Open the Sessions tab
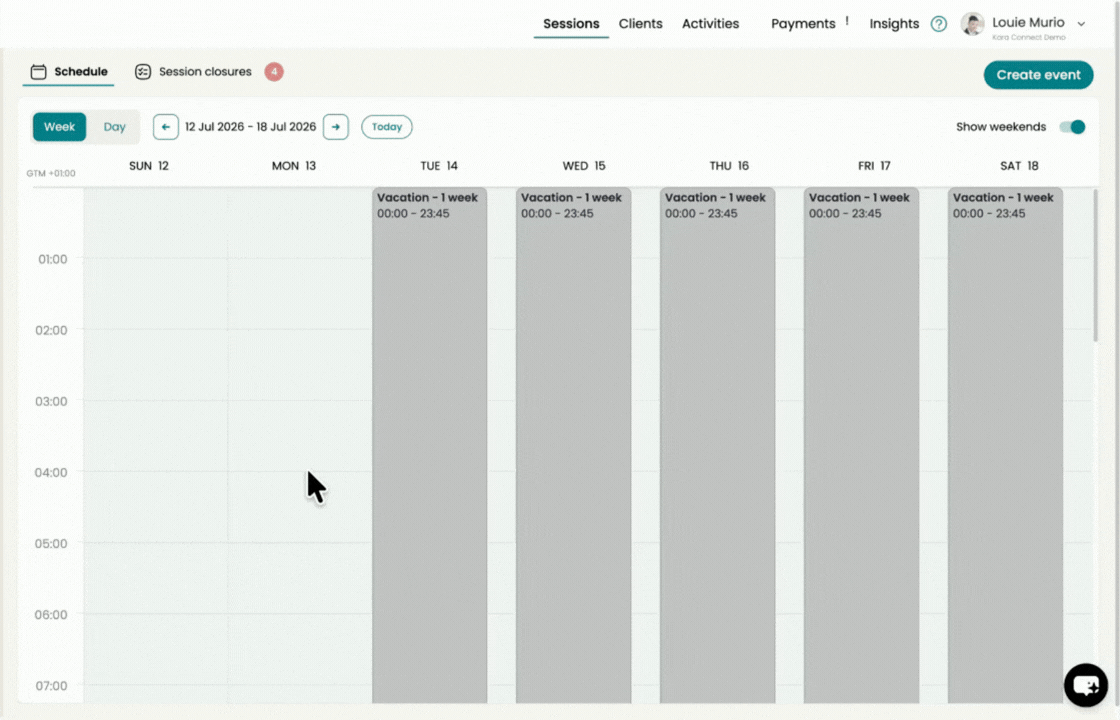The image size is (1120, 720). tap(571, 24)
